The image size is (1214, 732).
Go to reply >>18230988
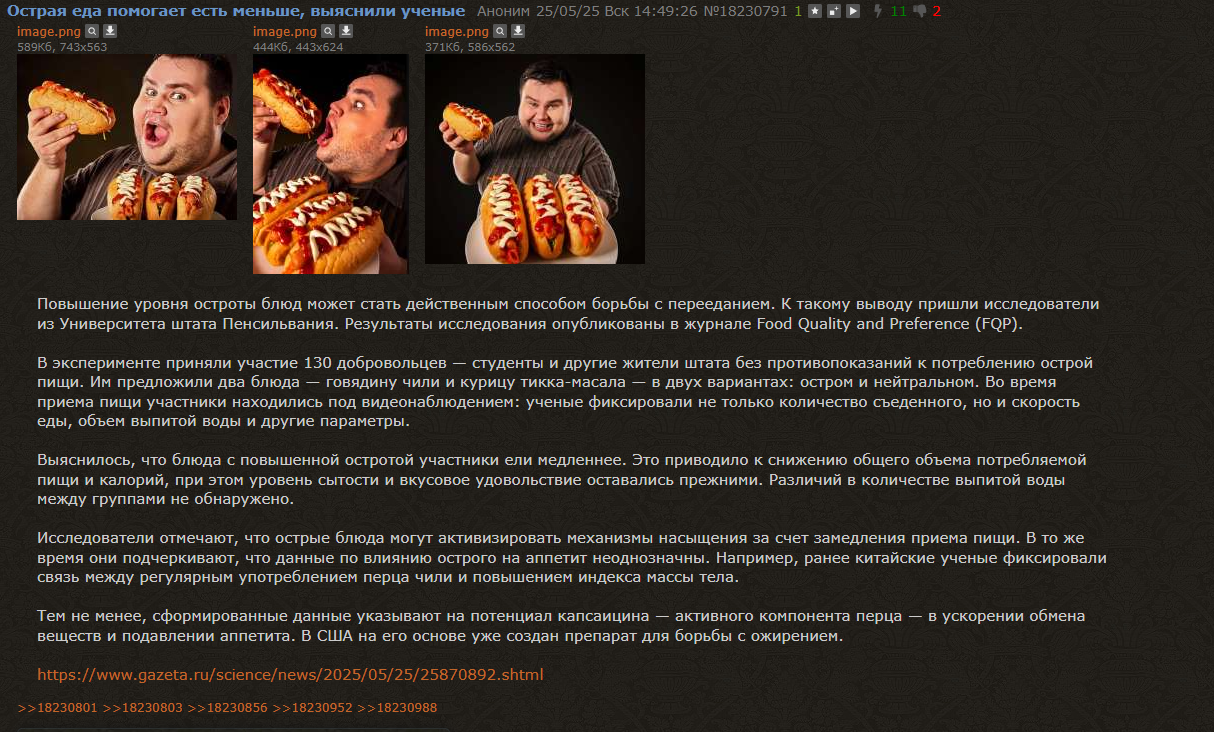pyautogui.click(x=397, y=708)
